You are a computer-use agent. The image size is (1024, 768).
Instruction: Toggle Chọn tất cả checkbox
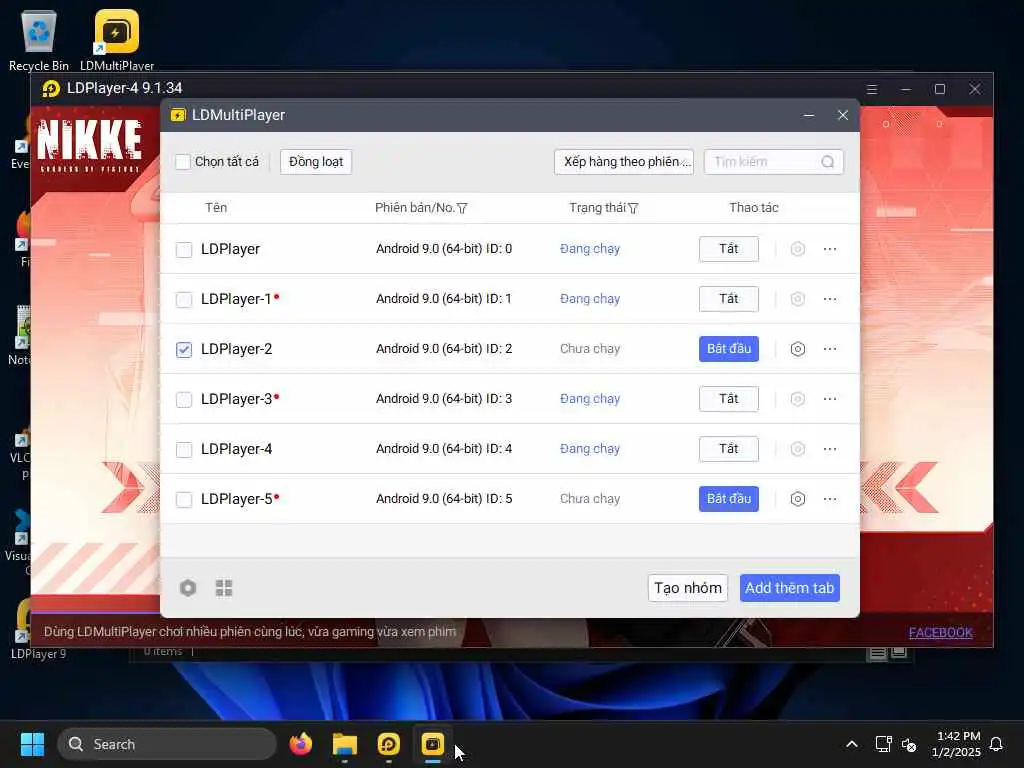(x=183, y=162)
